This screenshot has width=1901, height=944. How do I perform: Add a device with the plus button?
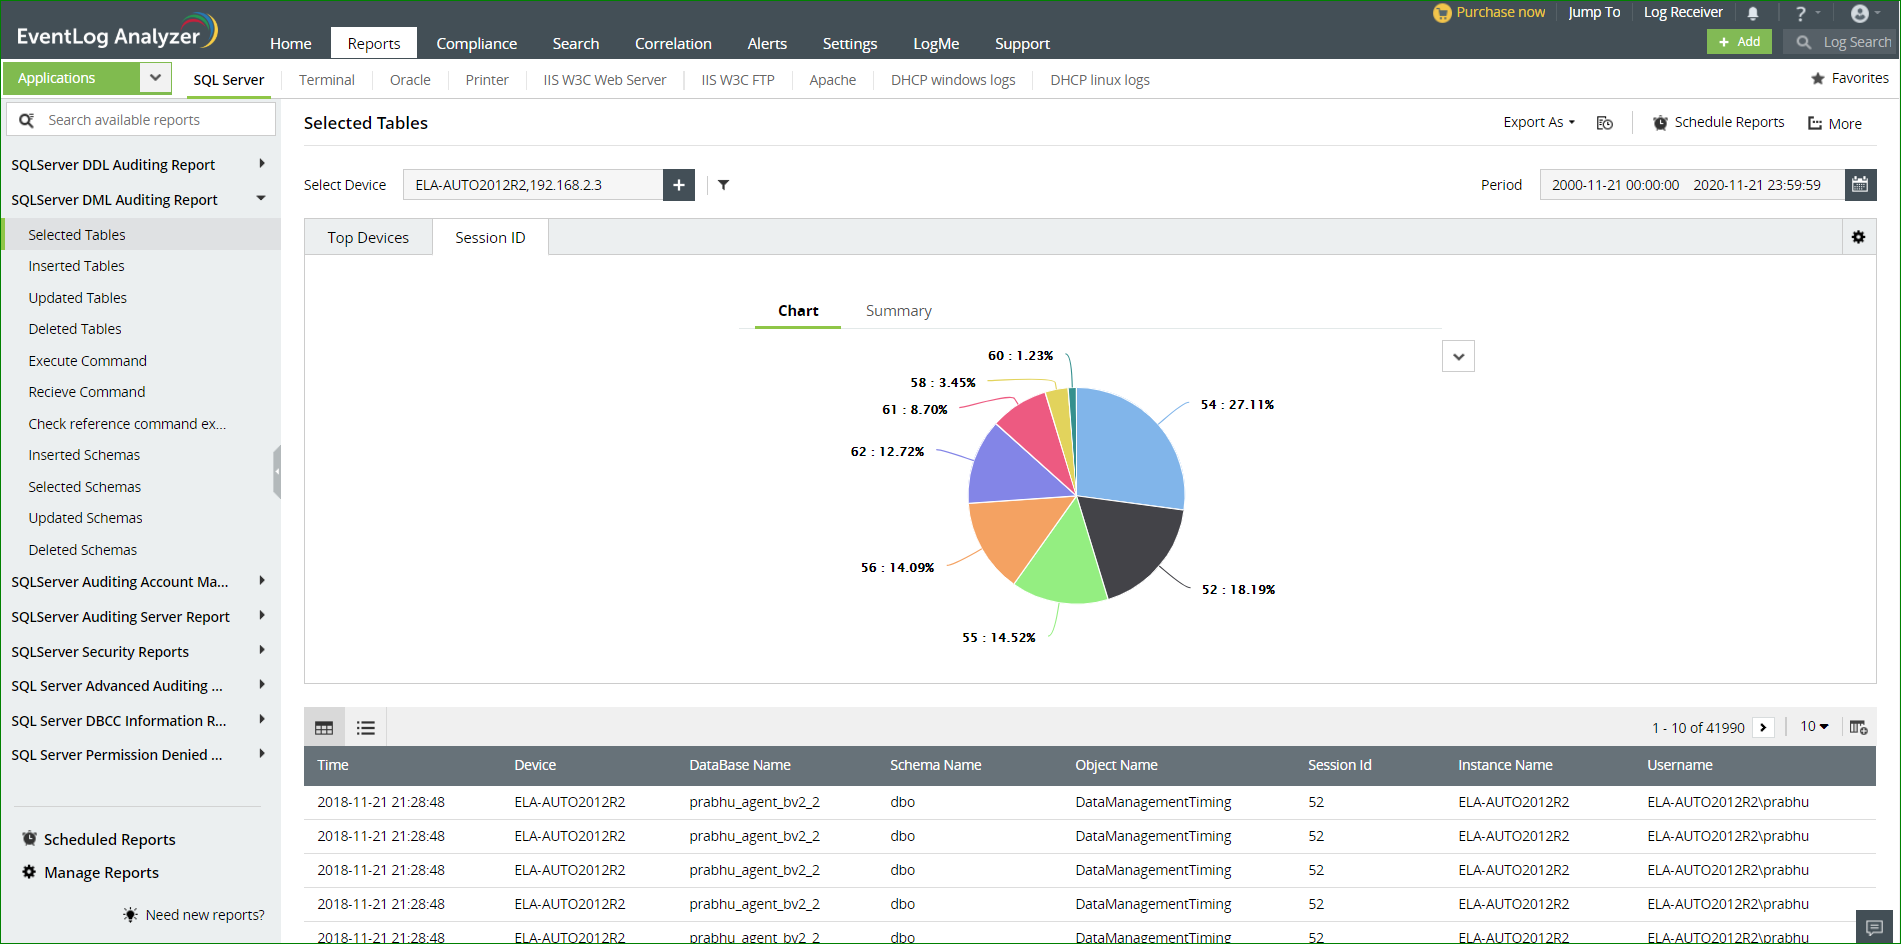click(x=679, y=185)
